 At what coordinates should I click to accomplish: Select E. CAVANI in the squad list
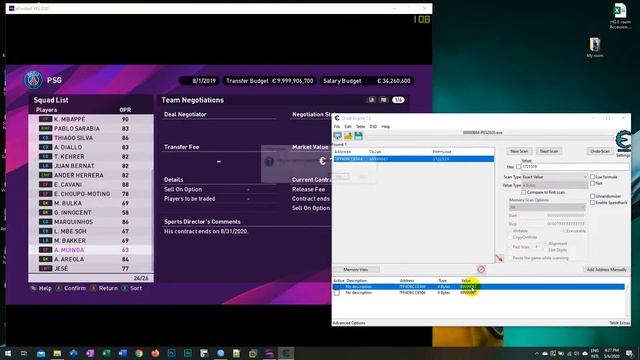pos(91,184)
